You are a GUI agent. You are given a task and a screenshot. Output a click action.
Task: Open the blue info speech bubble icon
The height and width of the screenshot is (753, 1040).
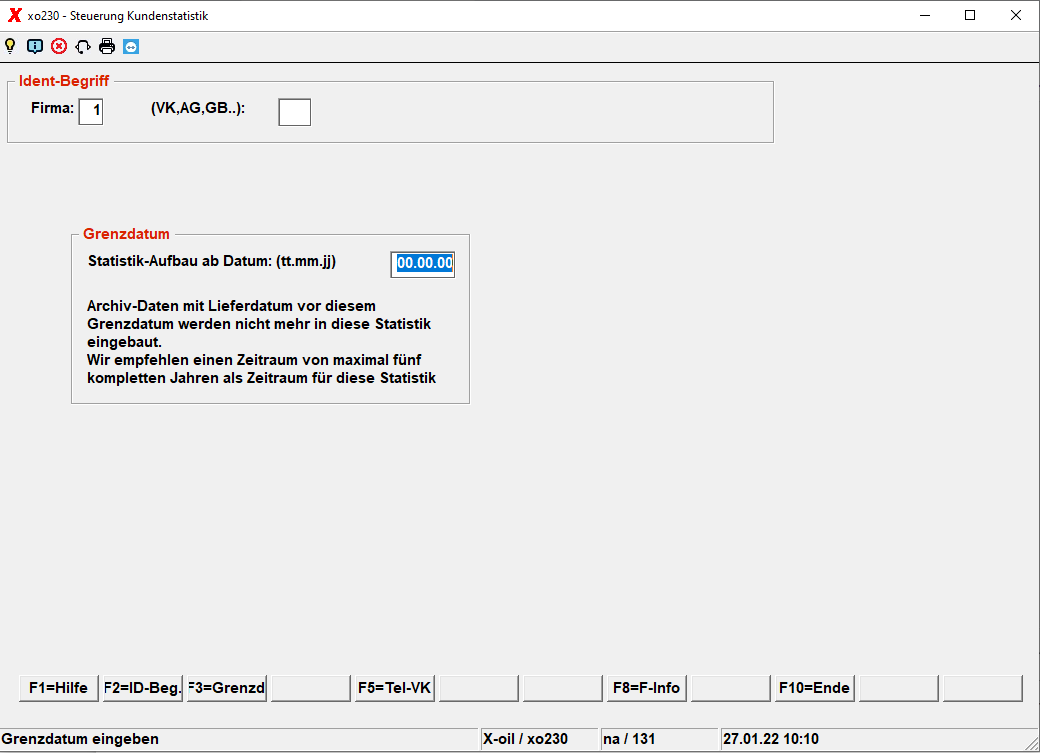point(34,46)
